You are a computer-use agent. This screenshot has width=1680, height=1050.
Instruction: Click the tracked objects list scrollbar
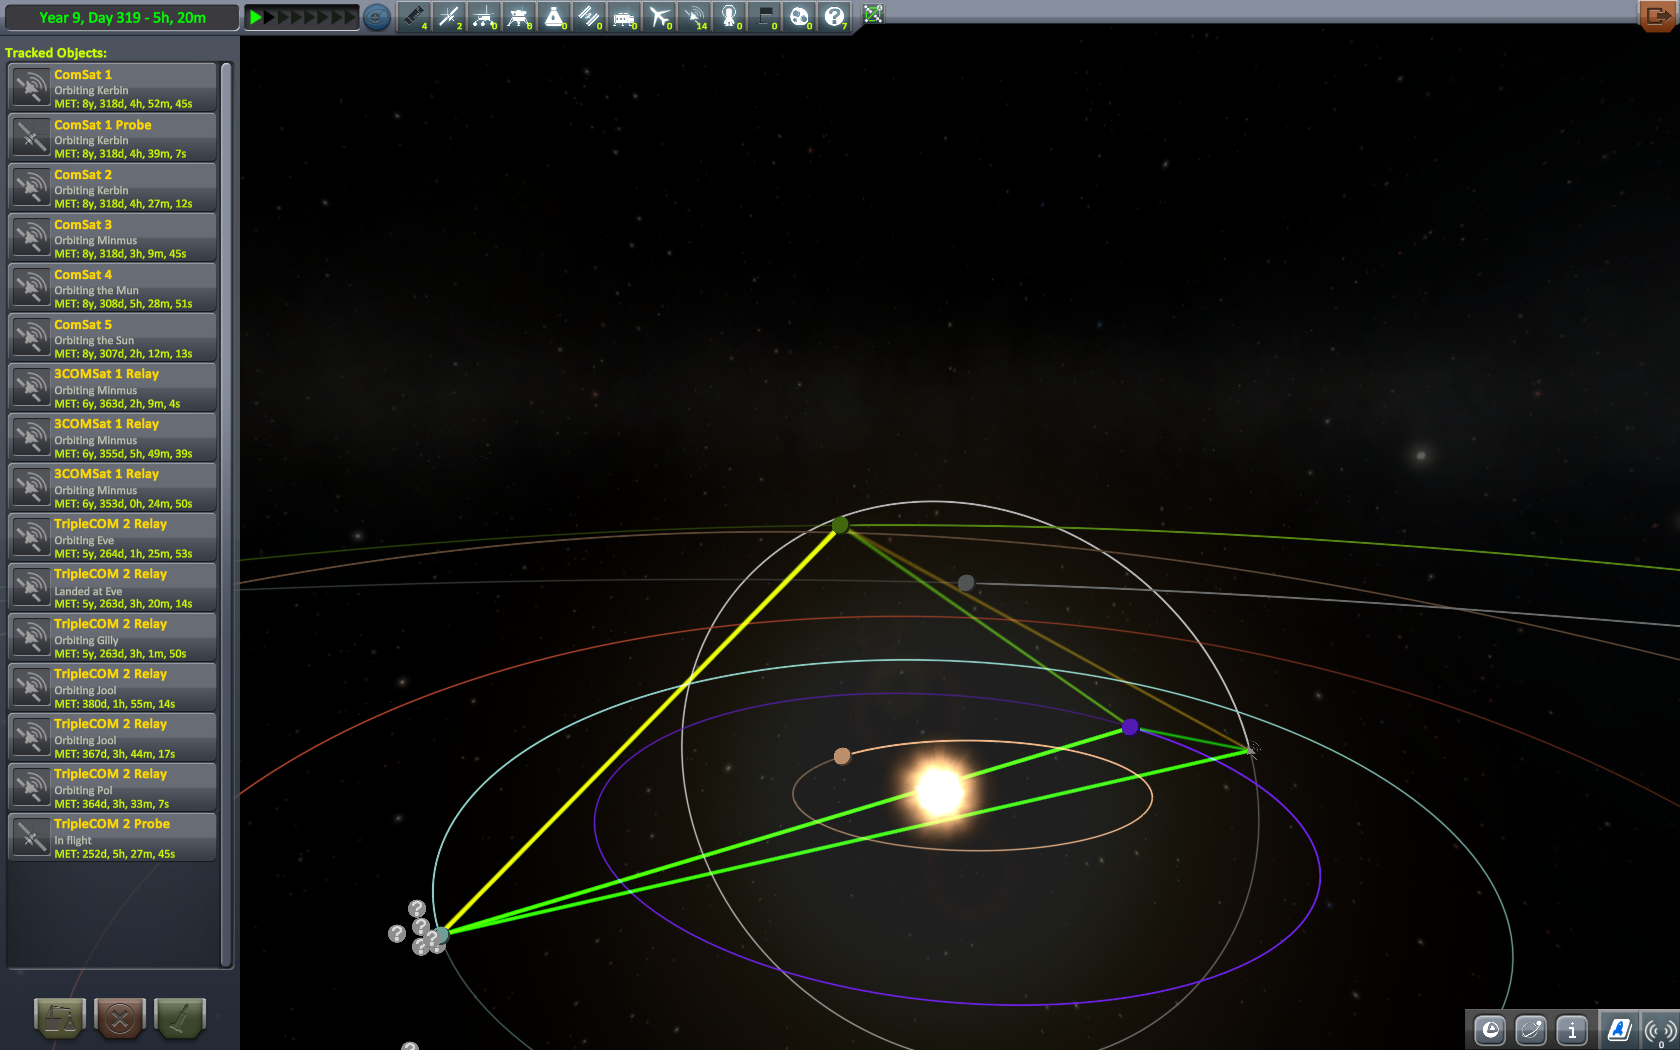click(226, 500)
